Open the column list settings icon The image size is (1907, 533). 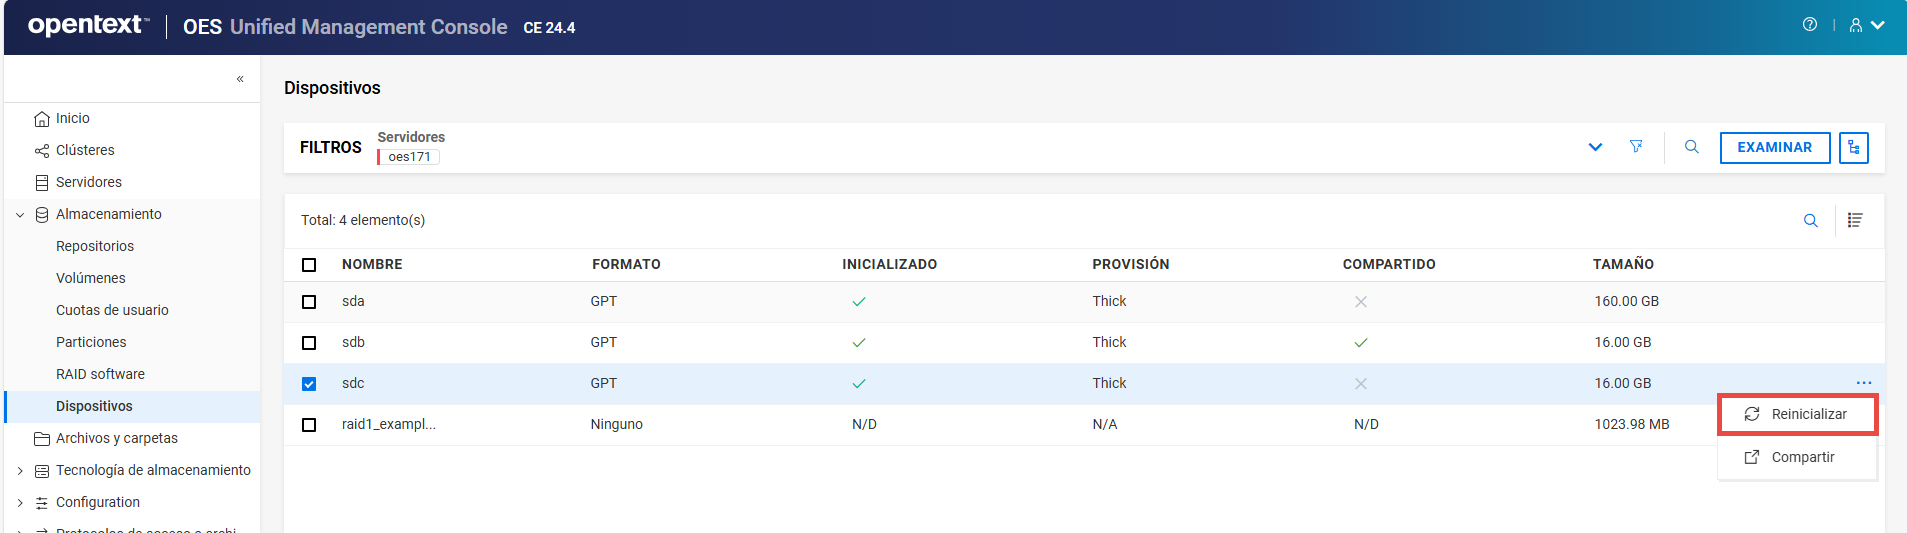(x=1855, y=221)
